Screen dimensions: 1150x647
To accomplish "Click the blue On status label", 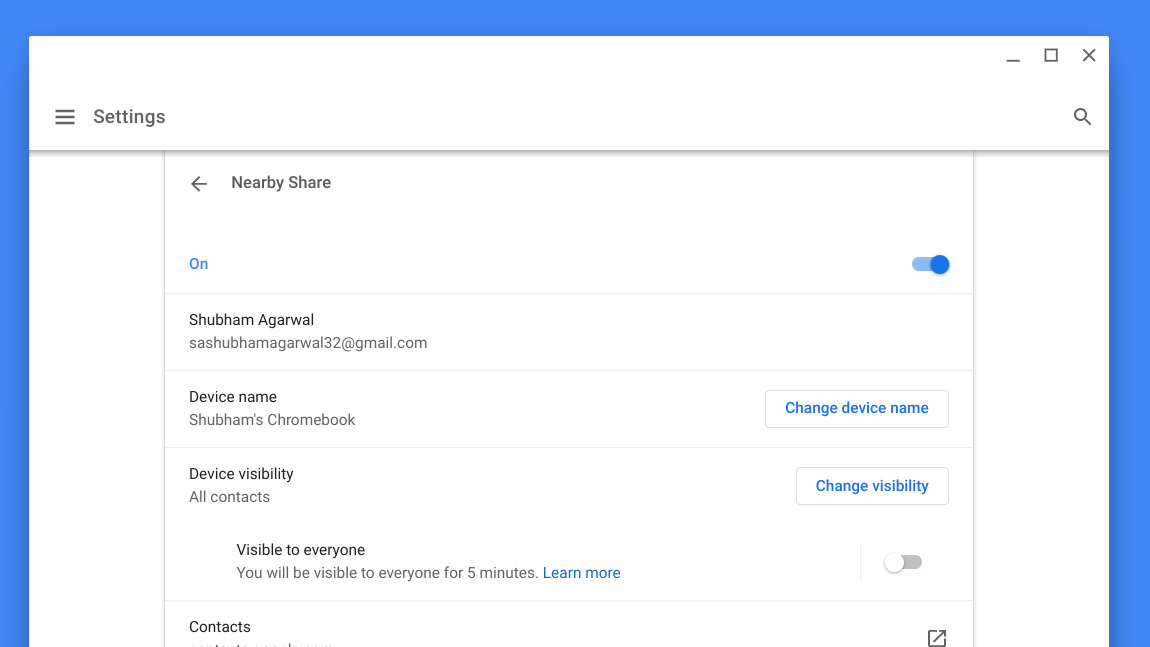I will click(x=199, y=264).
